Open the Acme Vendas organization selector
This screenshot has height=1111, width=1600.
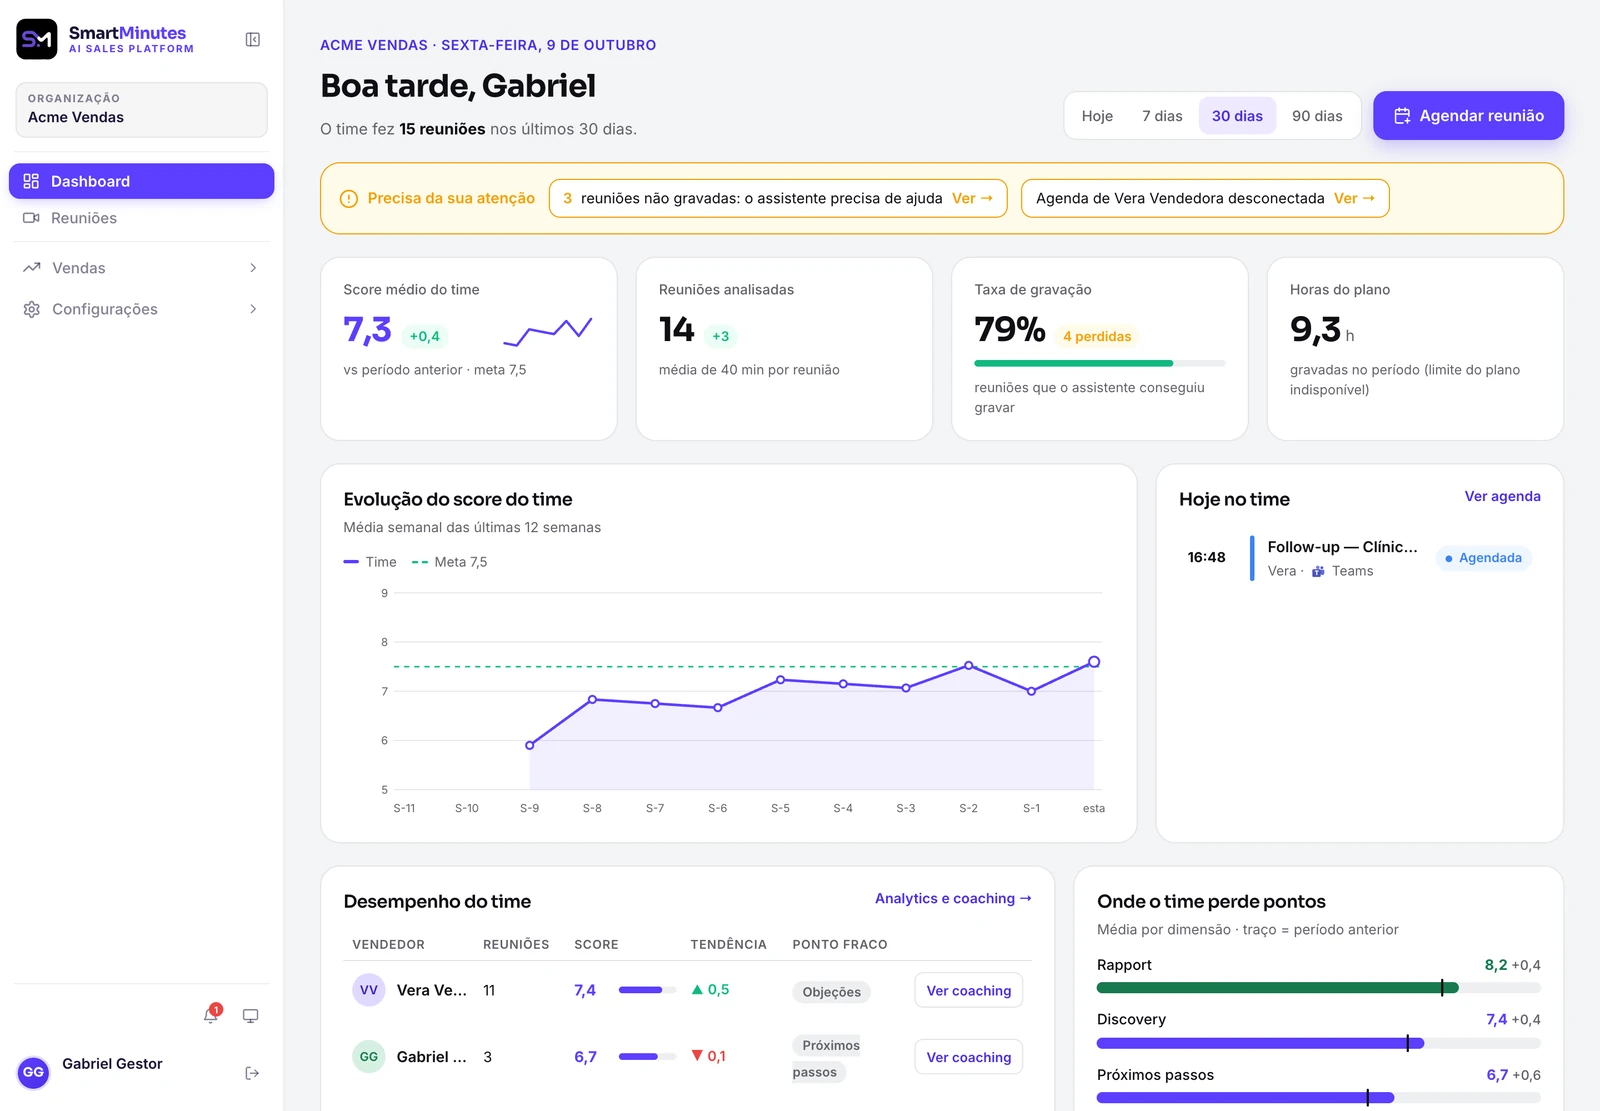pos(142,109)
